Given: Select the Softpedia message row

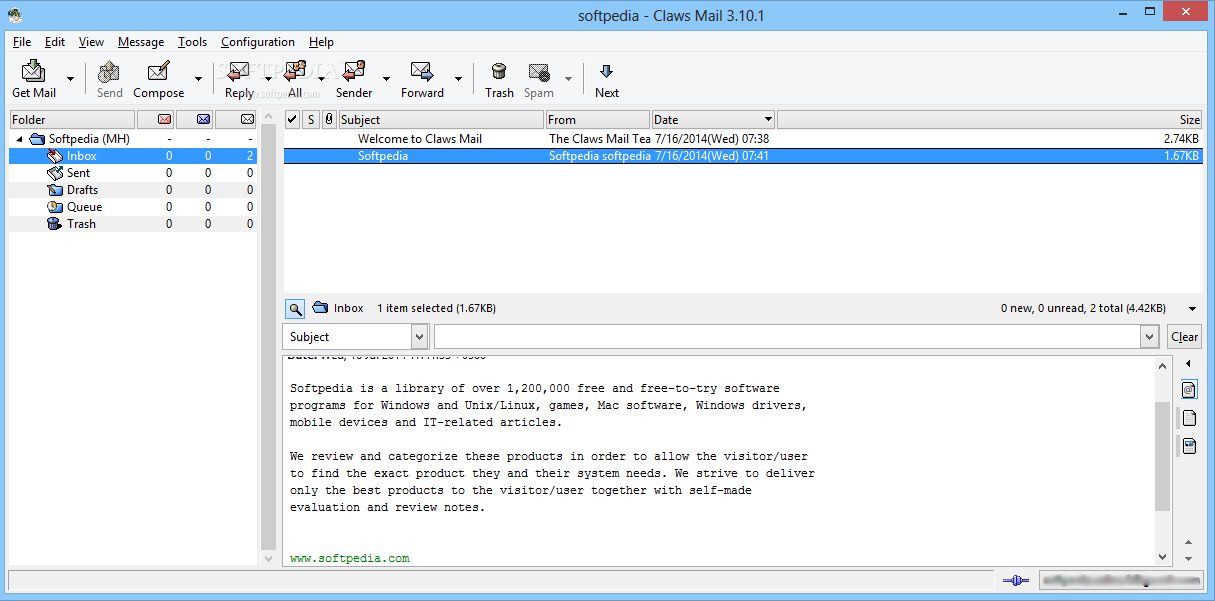Looking at the screenshot, I should [x=743, y=156].
